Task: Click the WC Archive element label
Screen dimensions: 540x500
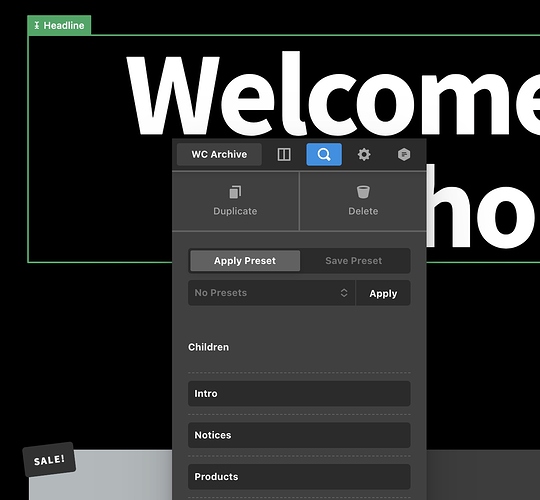Action: pos(219,154)
